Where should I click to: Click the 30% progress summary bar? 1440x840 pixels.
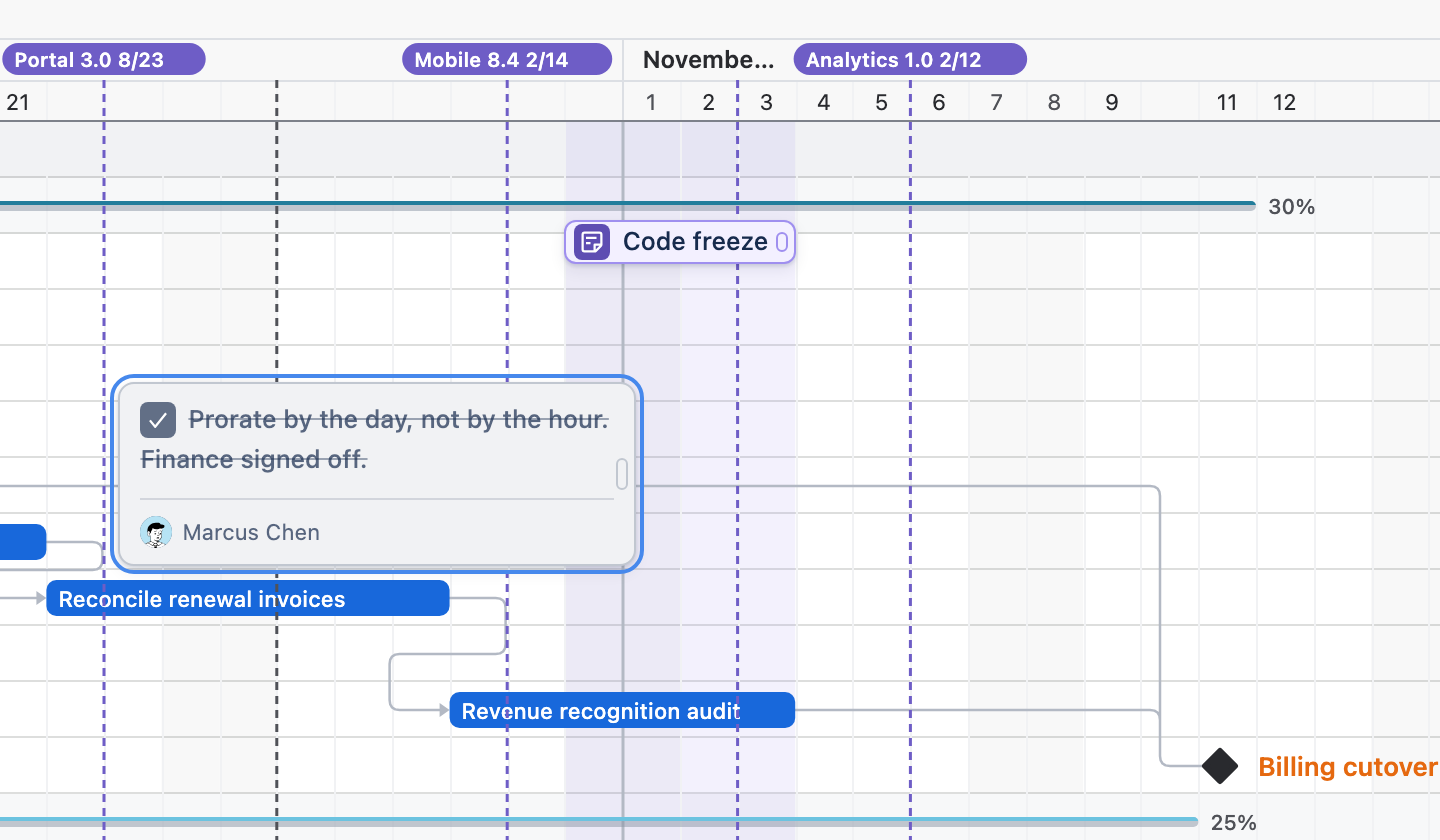(x=628, y=206)
